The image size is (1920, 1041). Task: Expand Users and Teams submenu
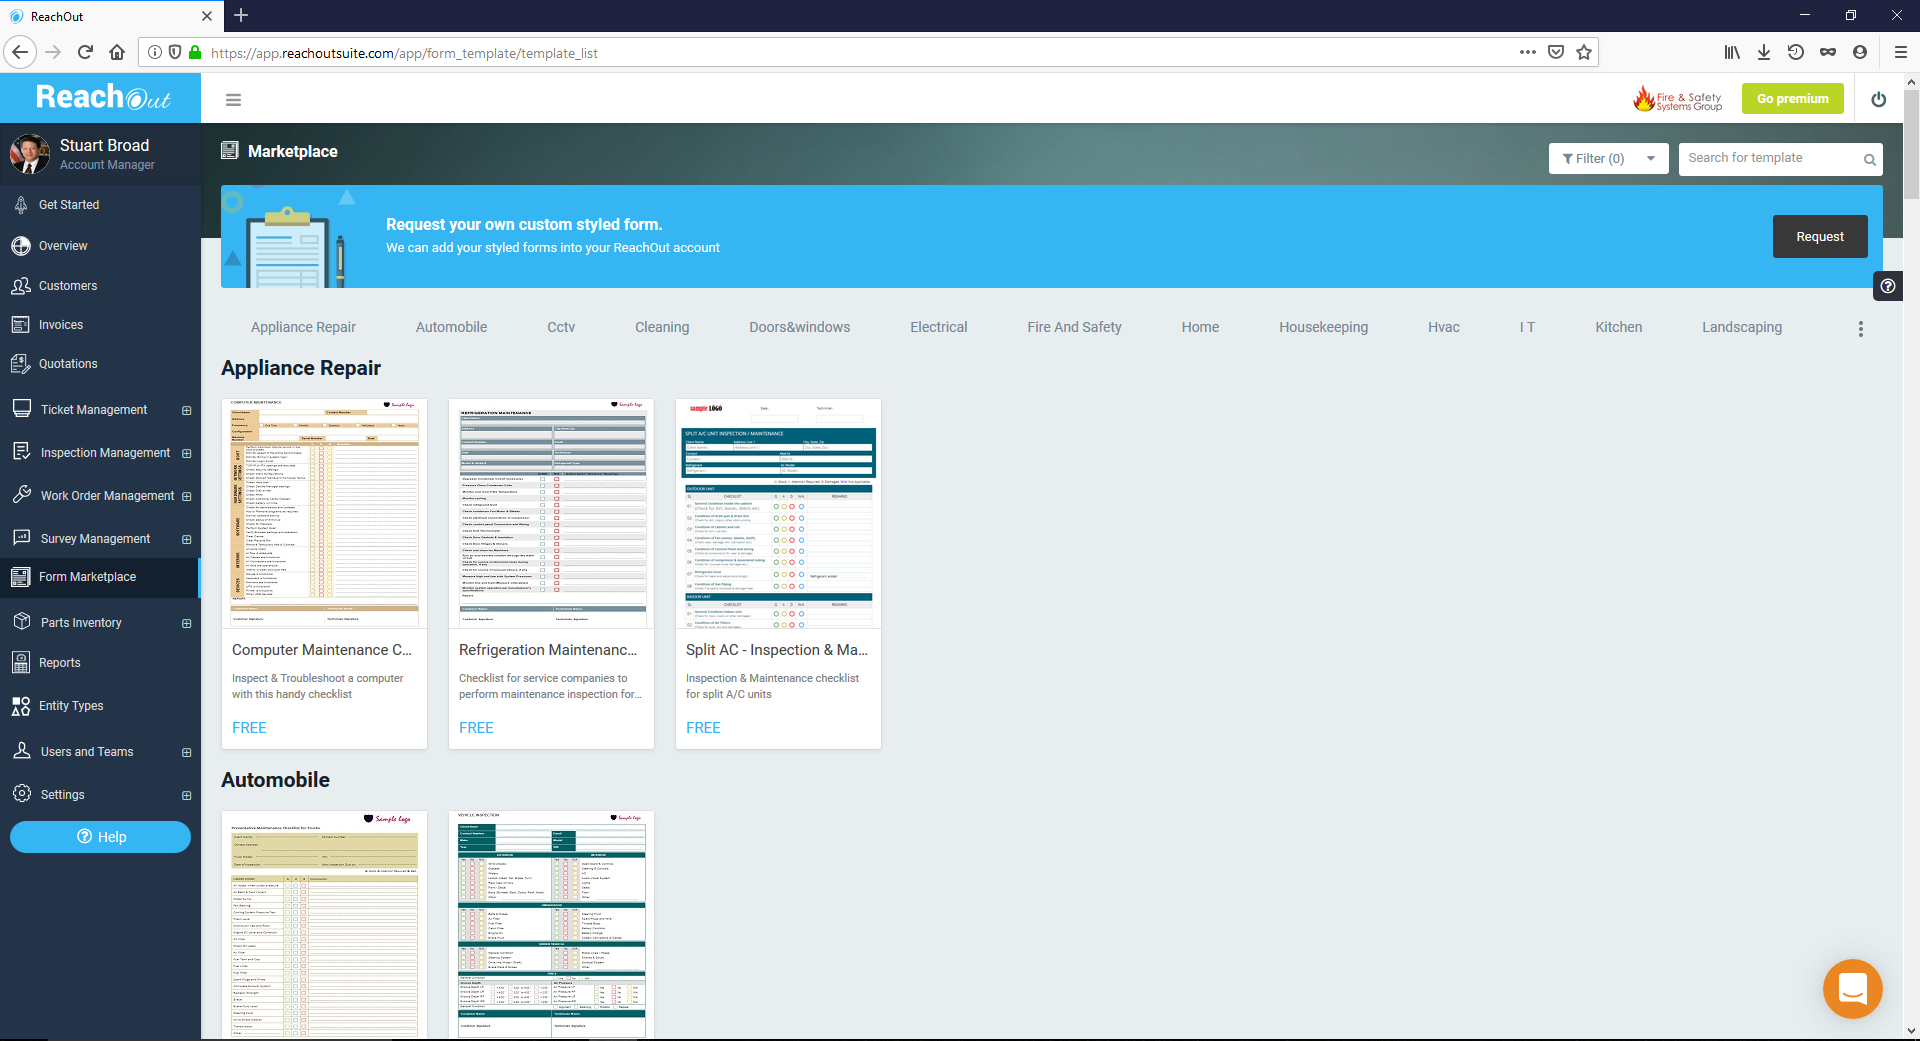pyautogui.click(x=186, y=752)
